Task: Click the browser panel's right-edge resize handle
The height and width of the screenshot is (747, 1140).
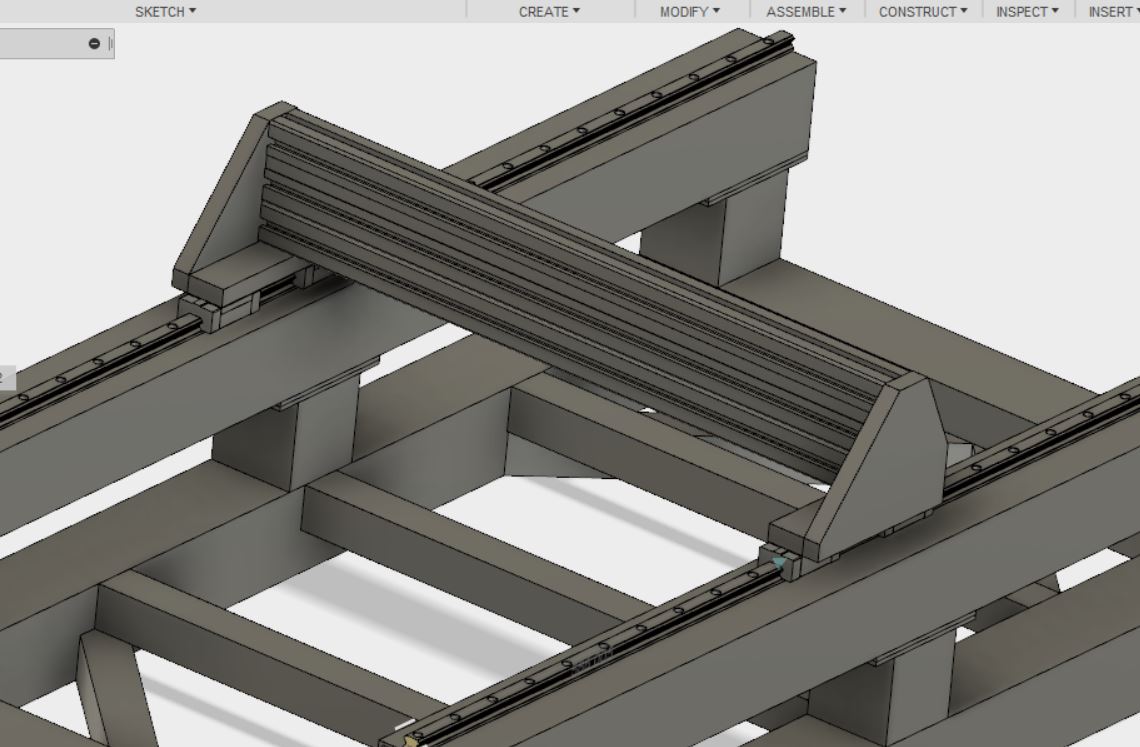Action: 110,43
